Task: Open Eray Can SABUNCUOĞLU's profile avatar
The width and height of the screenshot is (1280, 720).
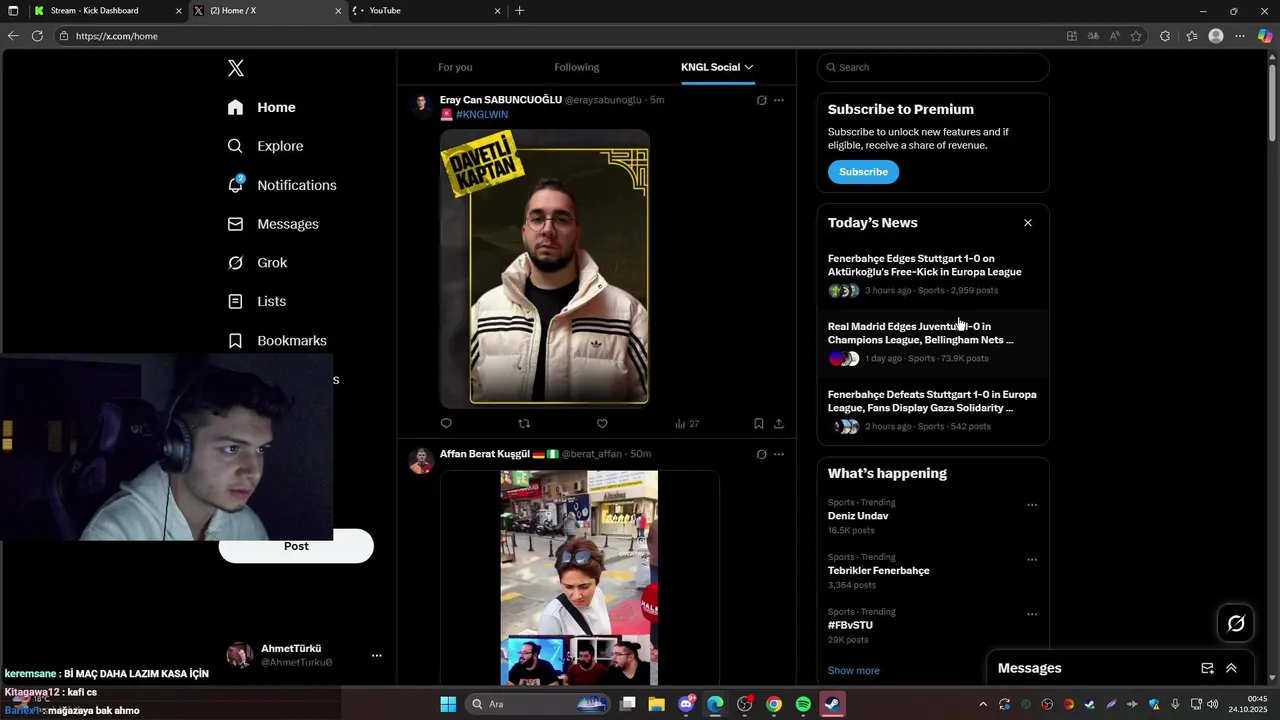Action: [422, 104]
